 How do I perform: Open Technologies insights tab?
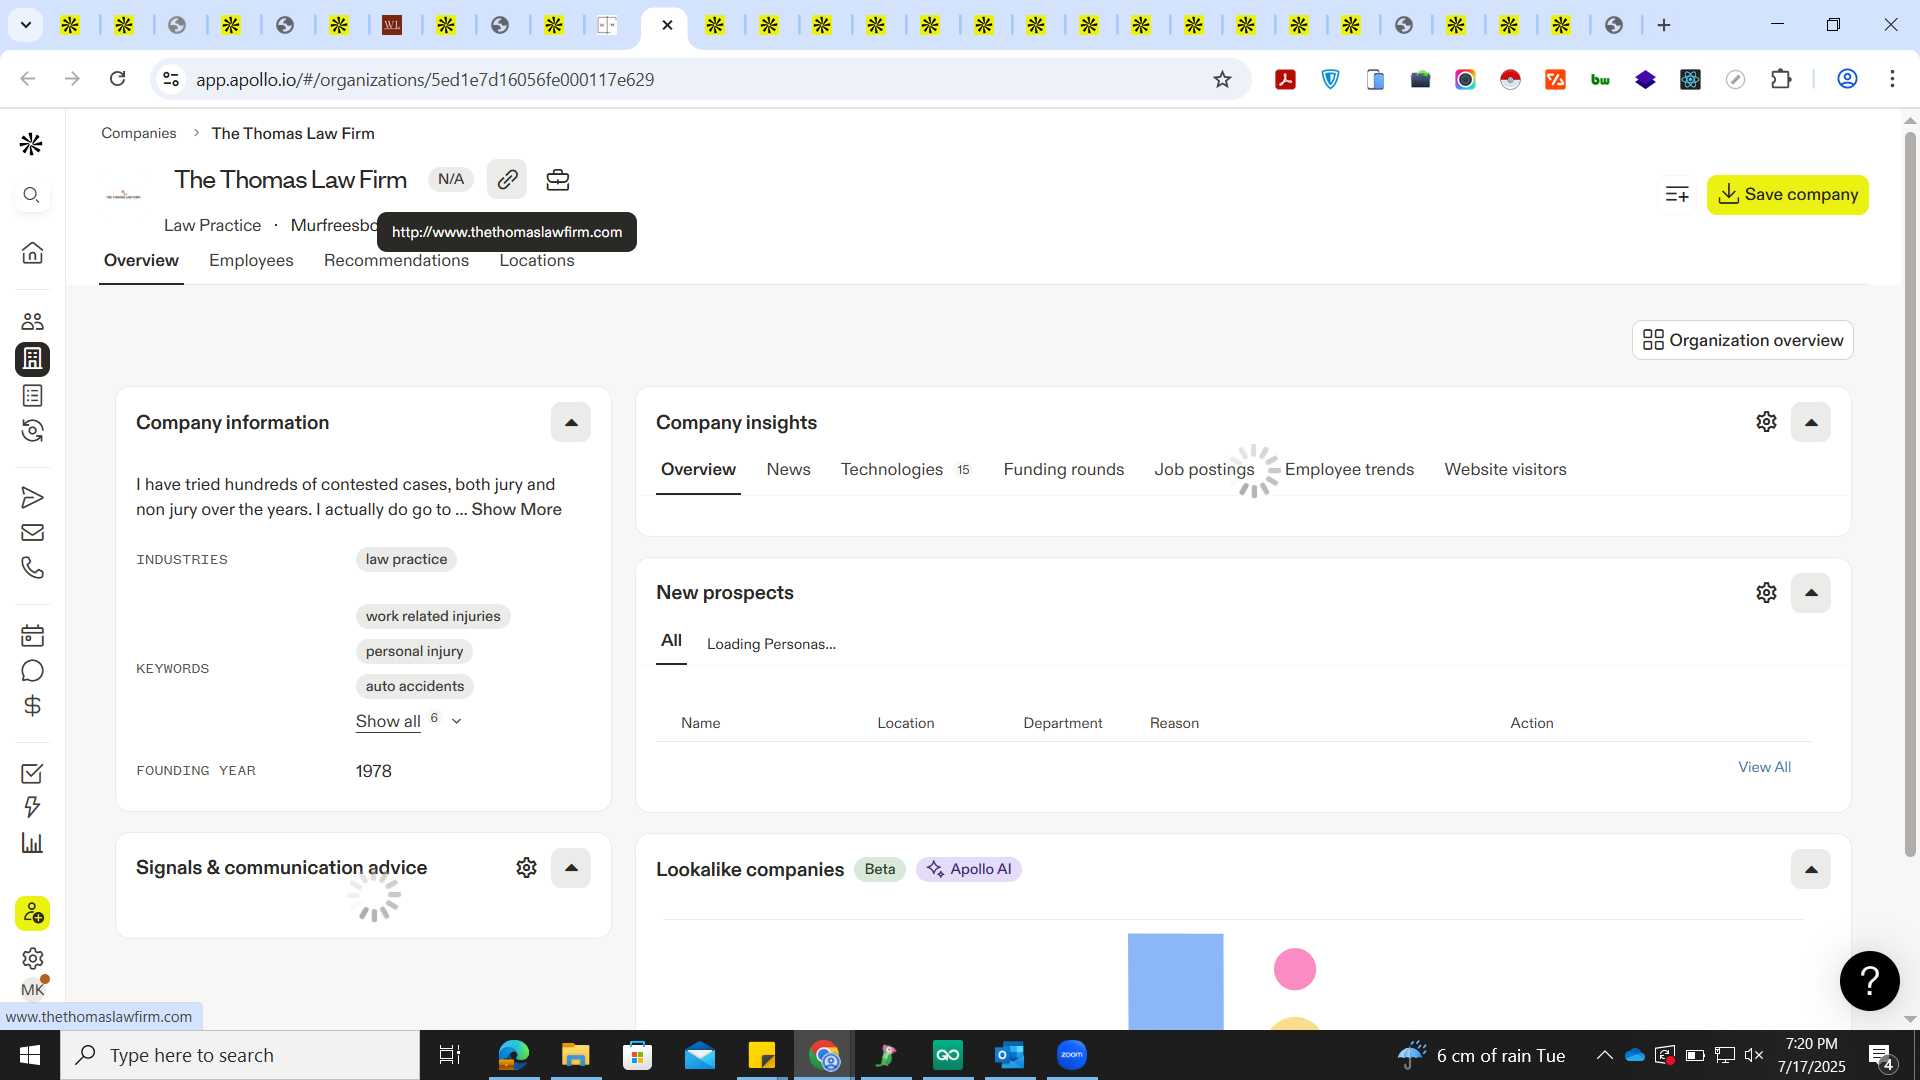905,469
